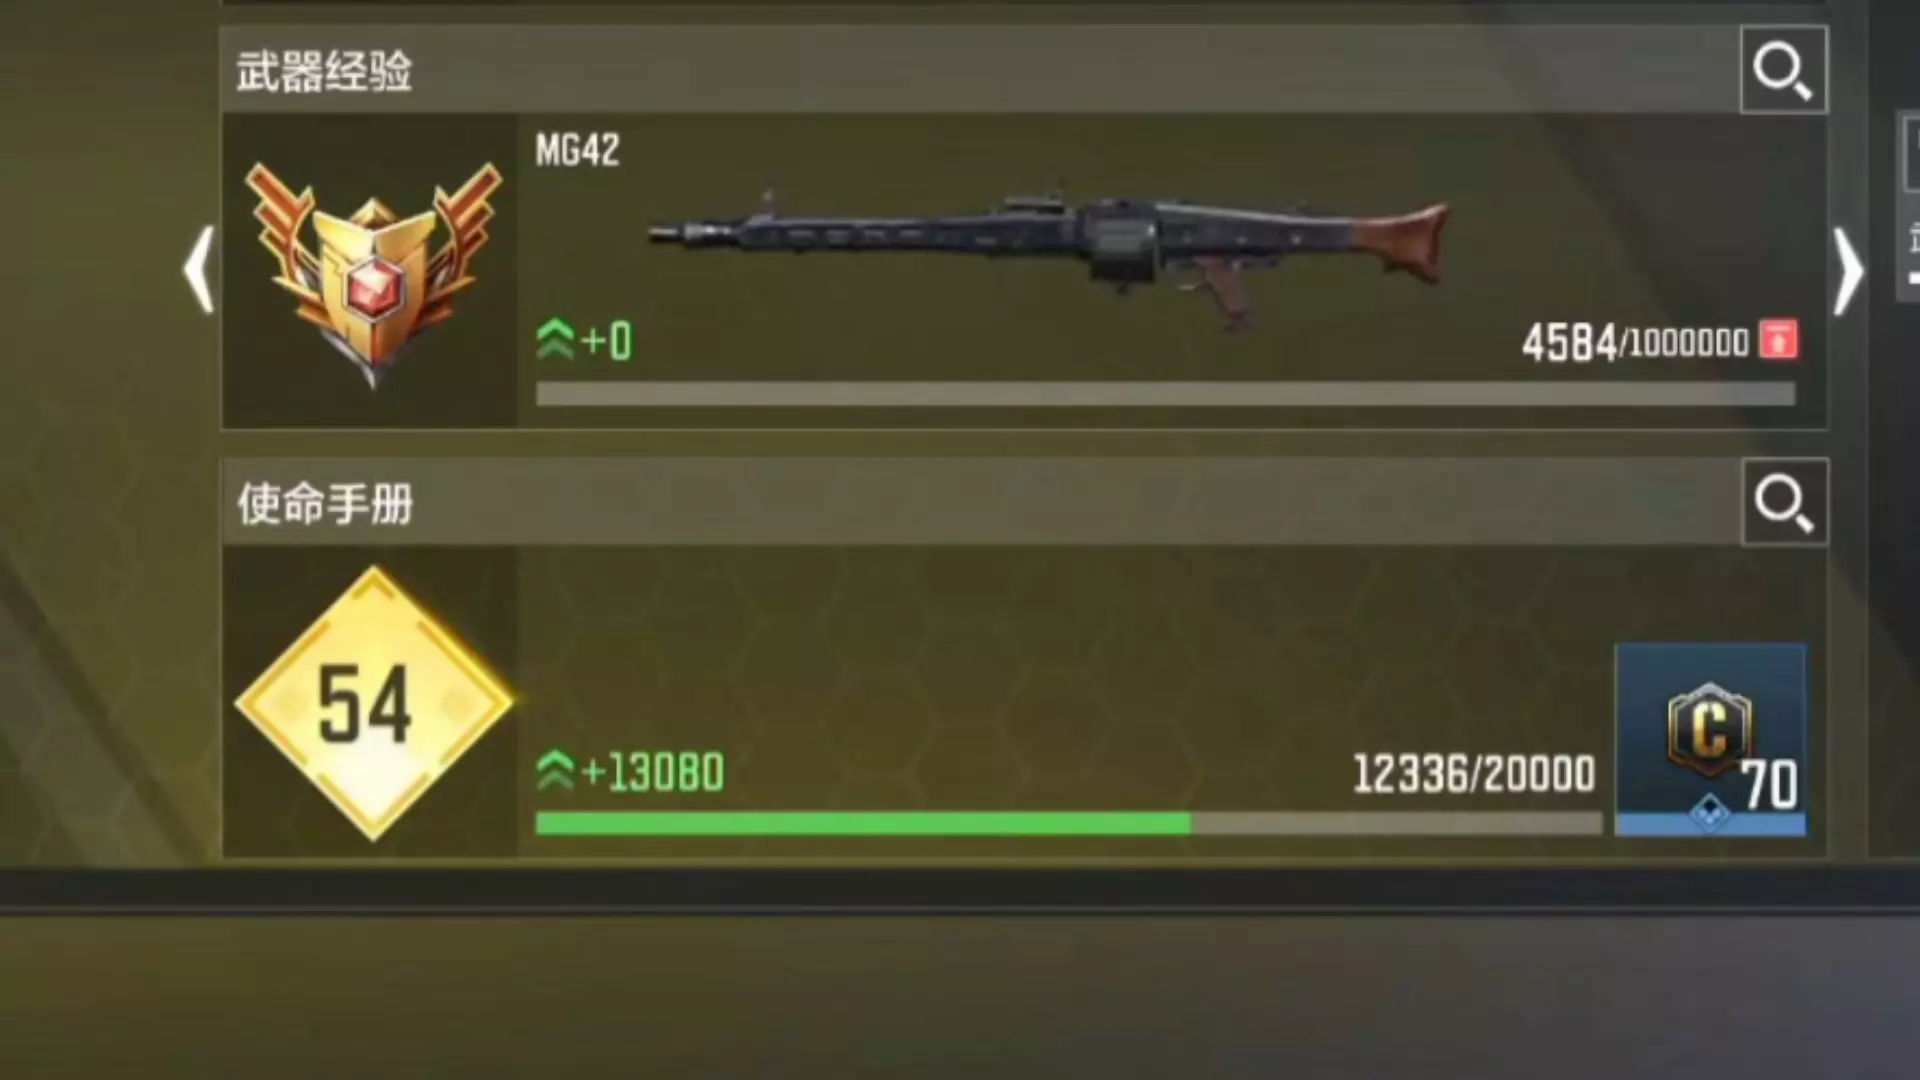The height and width of the screenshot is (1080, 1920).
Task: Tap the red weapon XP card icon
Action: click(1778, 339)
